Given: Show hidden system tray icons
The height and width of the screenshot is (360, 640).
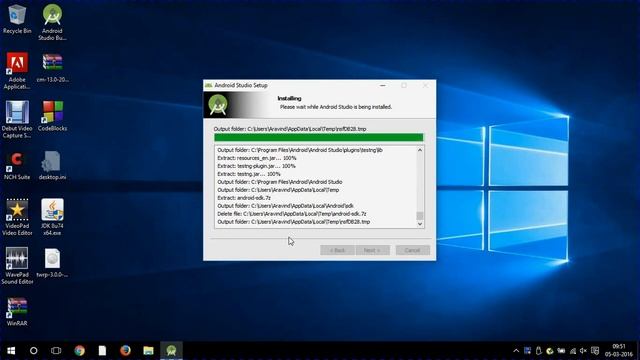Looking at the screenshot, I should click(516, 351).
